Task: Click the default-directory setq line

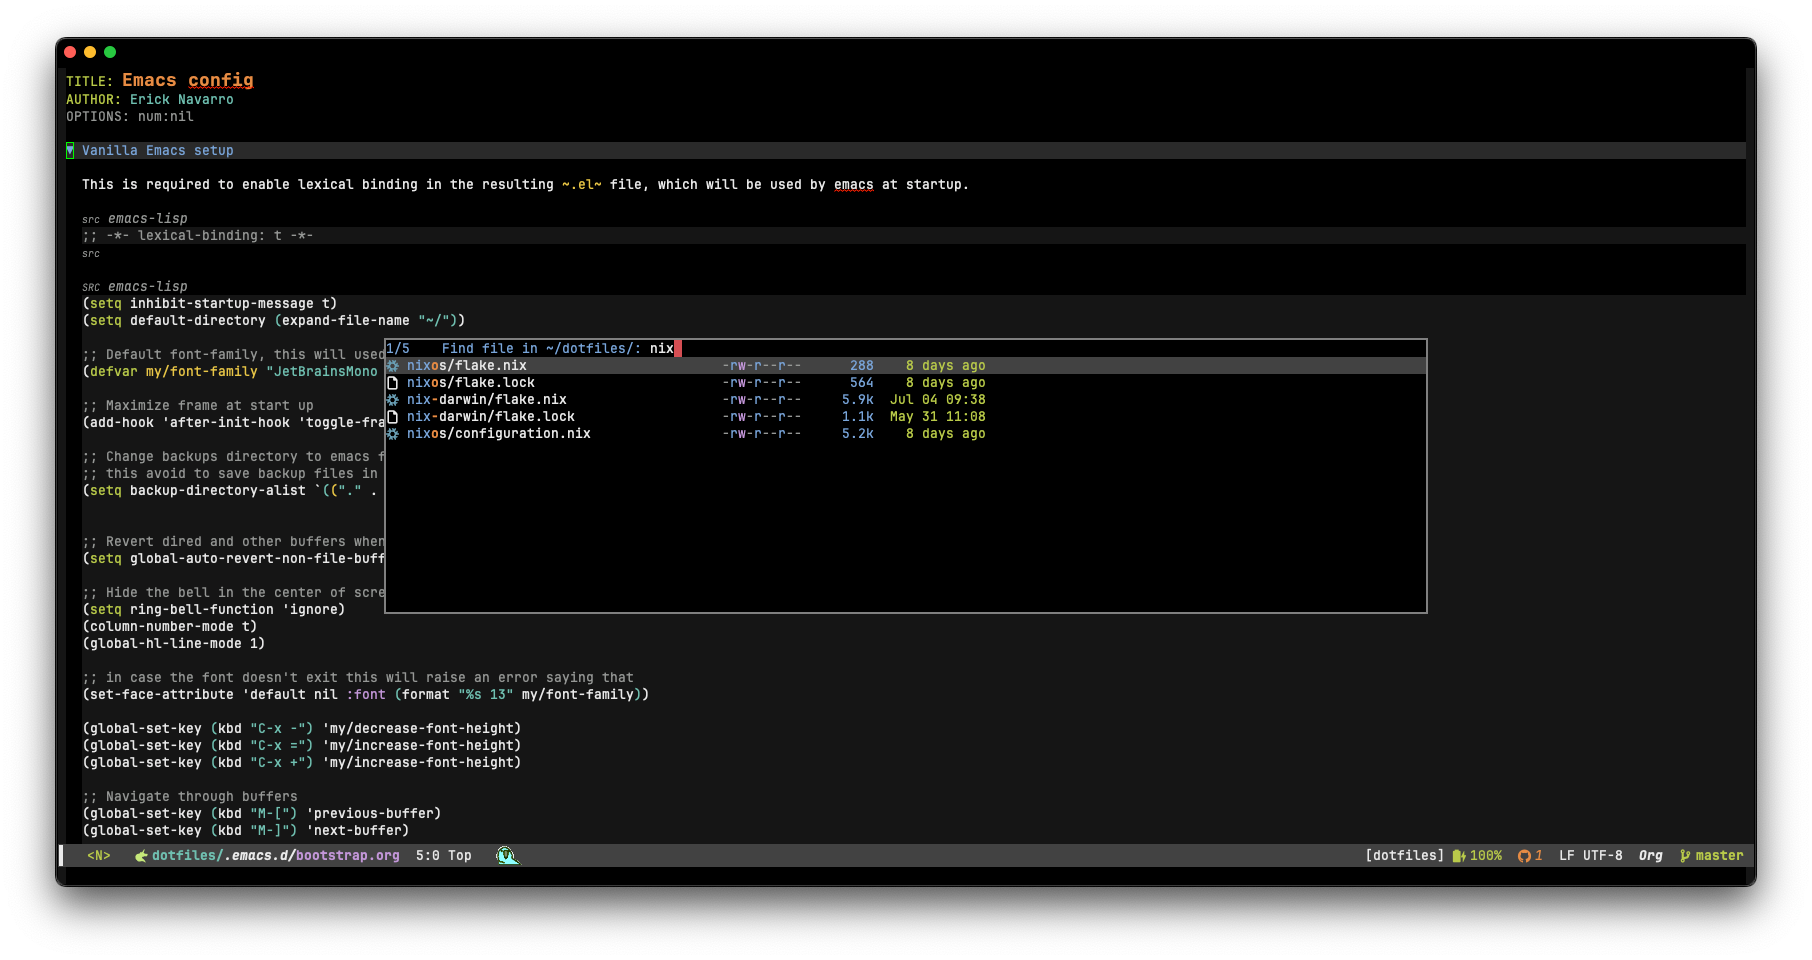Action: point(274,321)
